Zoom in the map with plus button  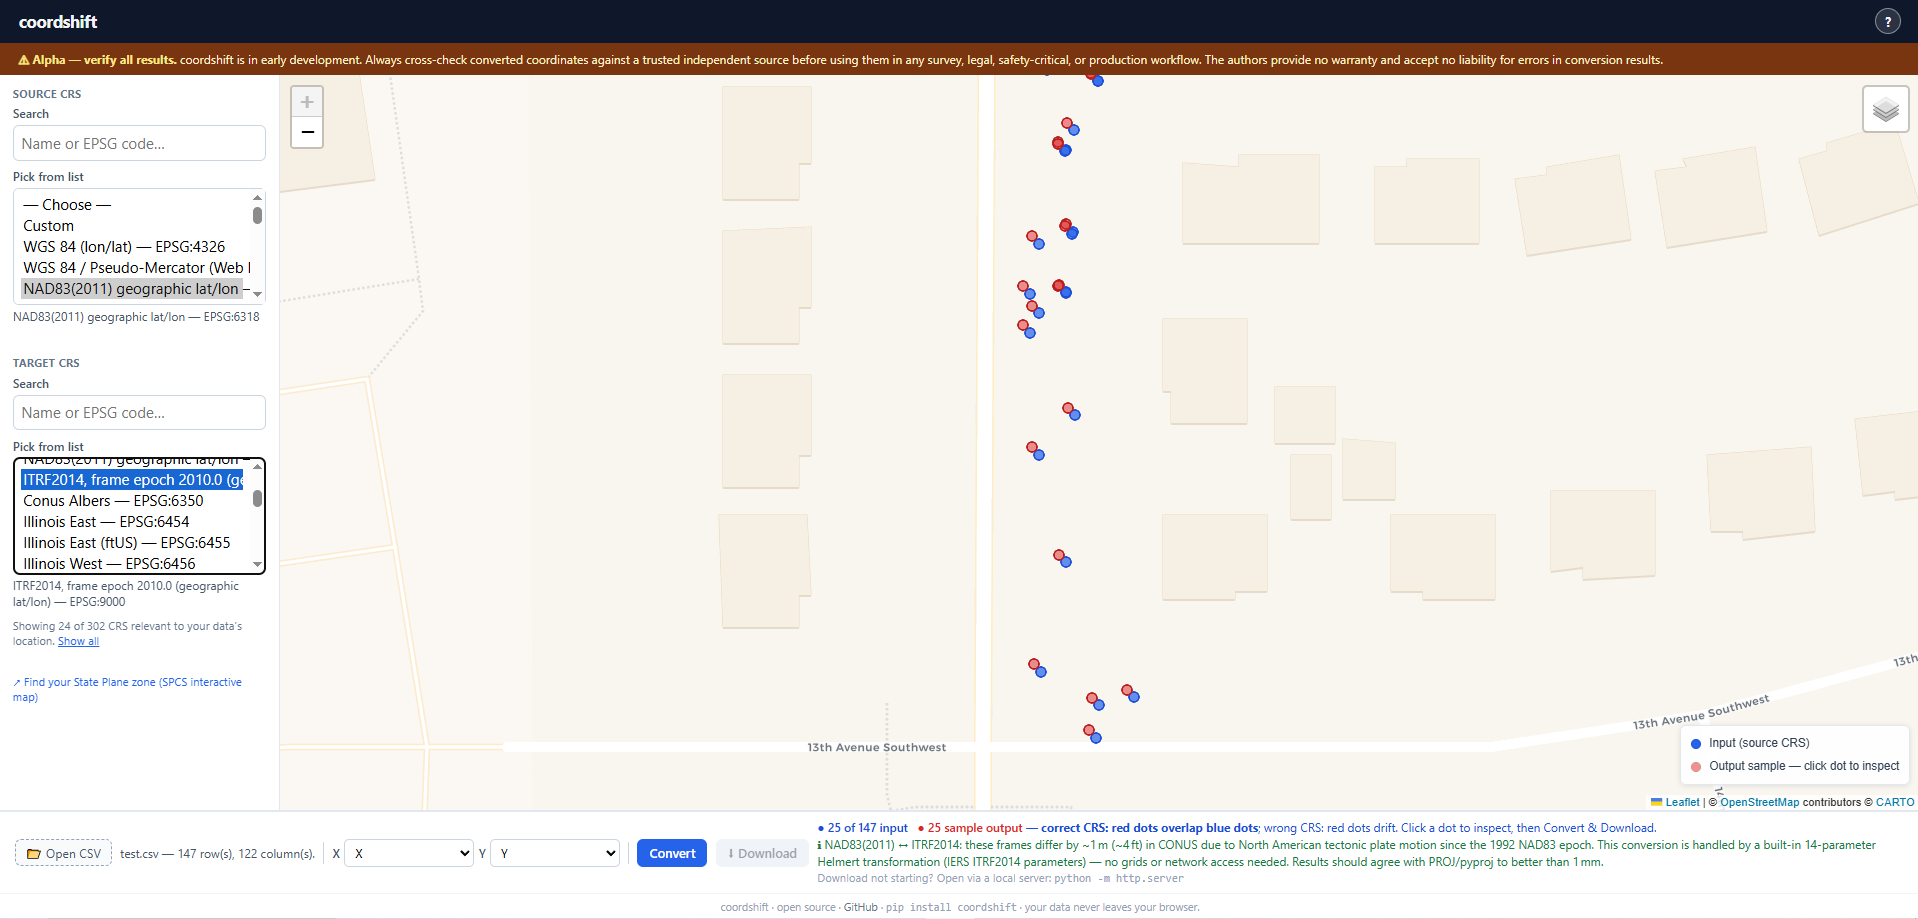[x=307, y=102]
